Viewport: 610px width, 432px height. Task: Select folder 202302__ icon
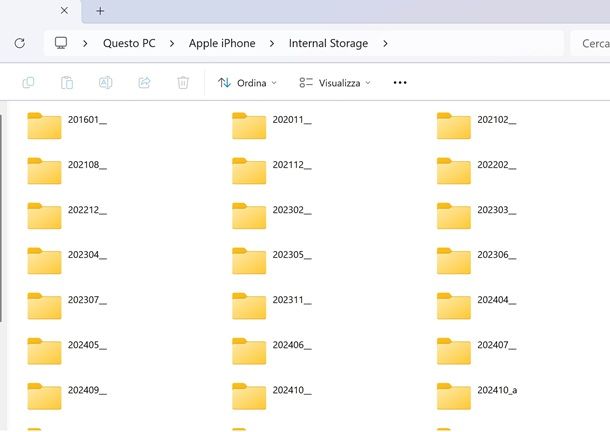tap(249, 216)
